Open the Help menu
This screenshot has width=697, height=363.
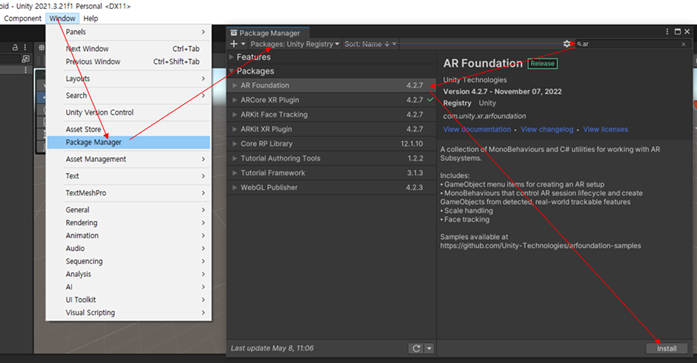click(x=90, y=18)
